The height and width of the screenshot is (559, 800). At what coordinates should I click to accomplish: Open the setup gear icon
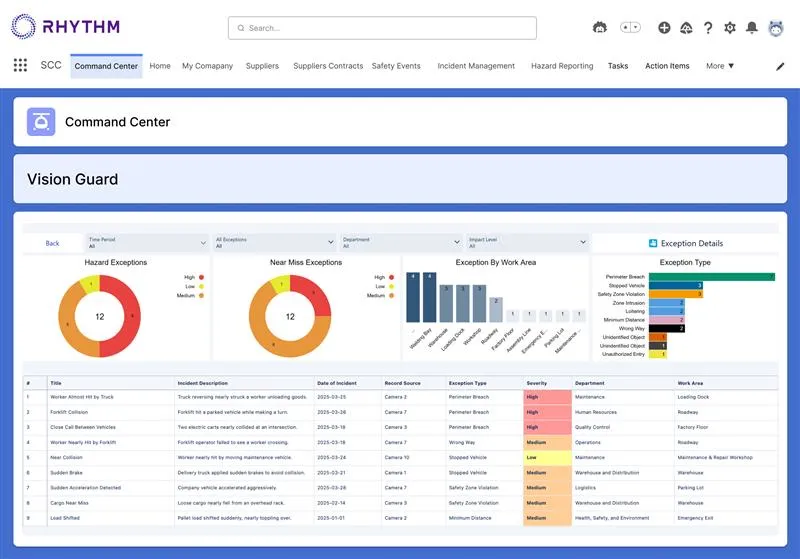[730, 28]
